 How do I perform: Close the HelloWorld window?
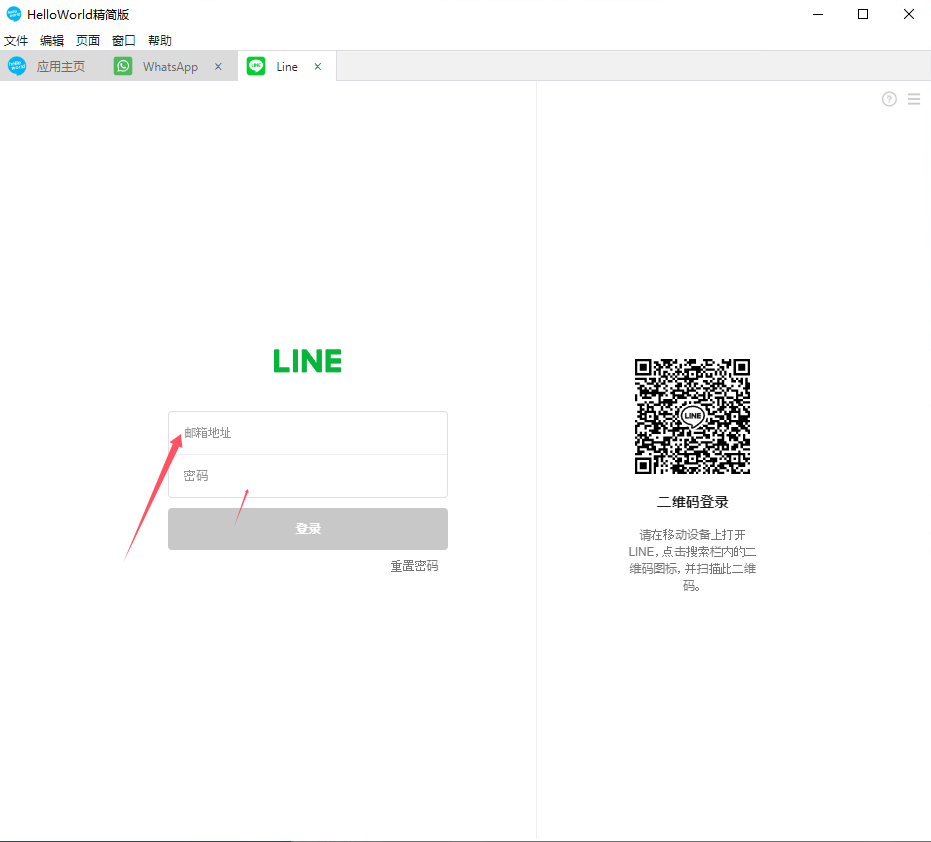(x=908, y=14)
